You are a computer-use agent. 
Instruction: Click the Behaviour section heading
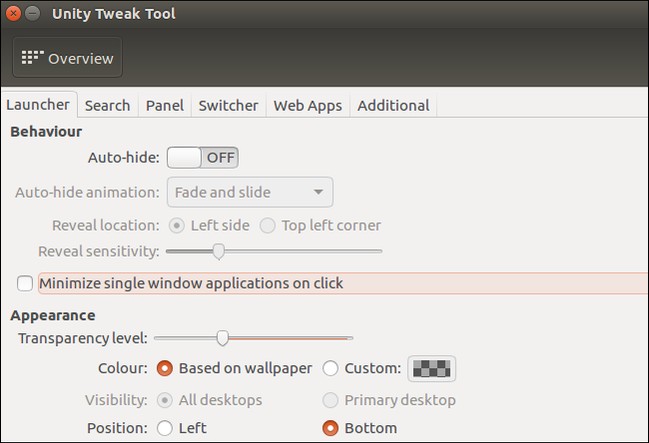[46, 132]
